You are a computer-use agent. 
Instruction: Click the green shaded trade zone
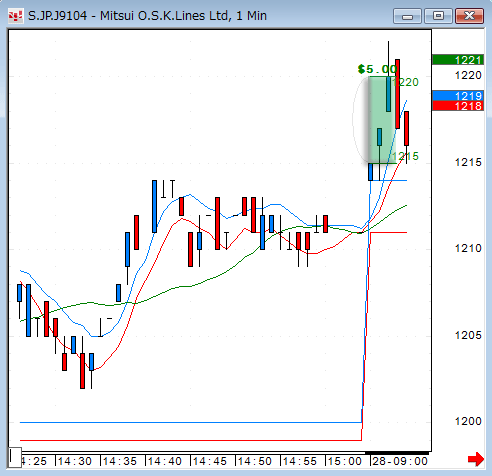382,120
